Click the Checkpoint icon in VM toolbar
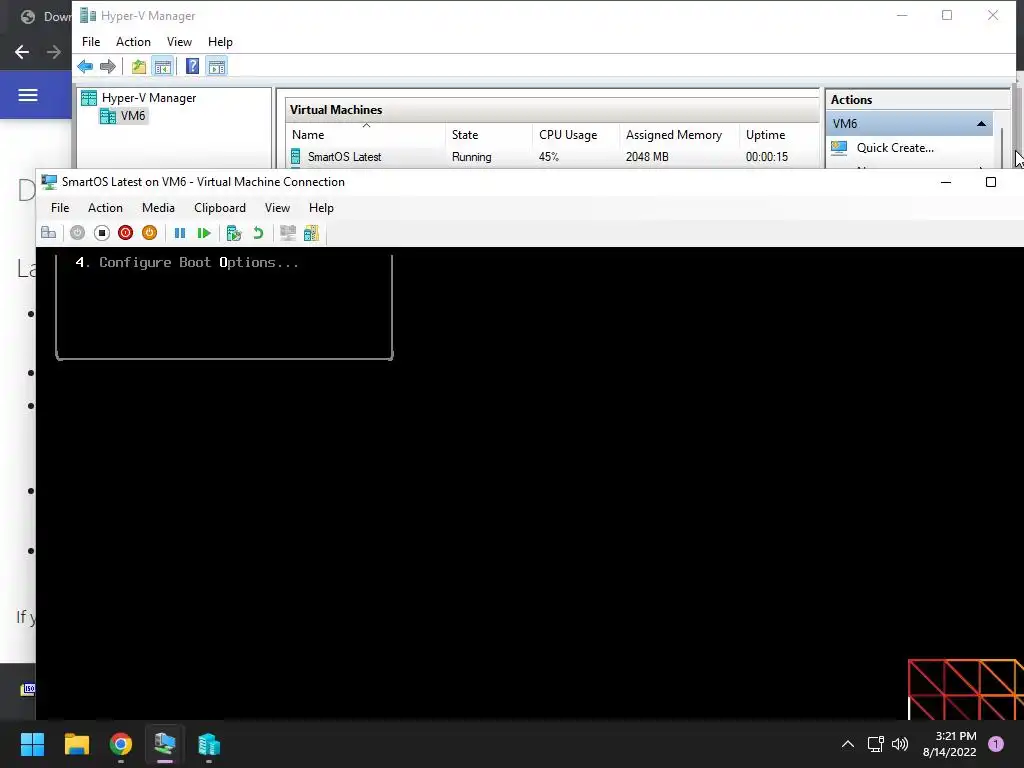This screenshot has height=768, width=1024. point(234,232)
